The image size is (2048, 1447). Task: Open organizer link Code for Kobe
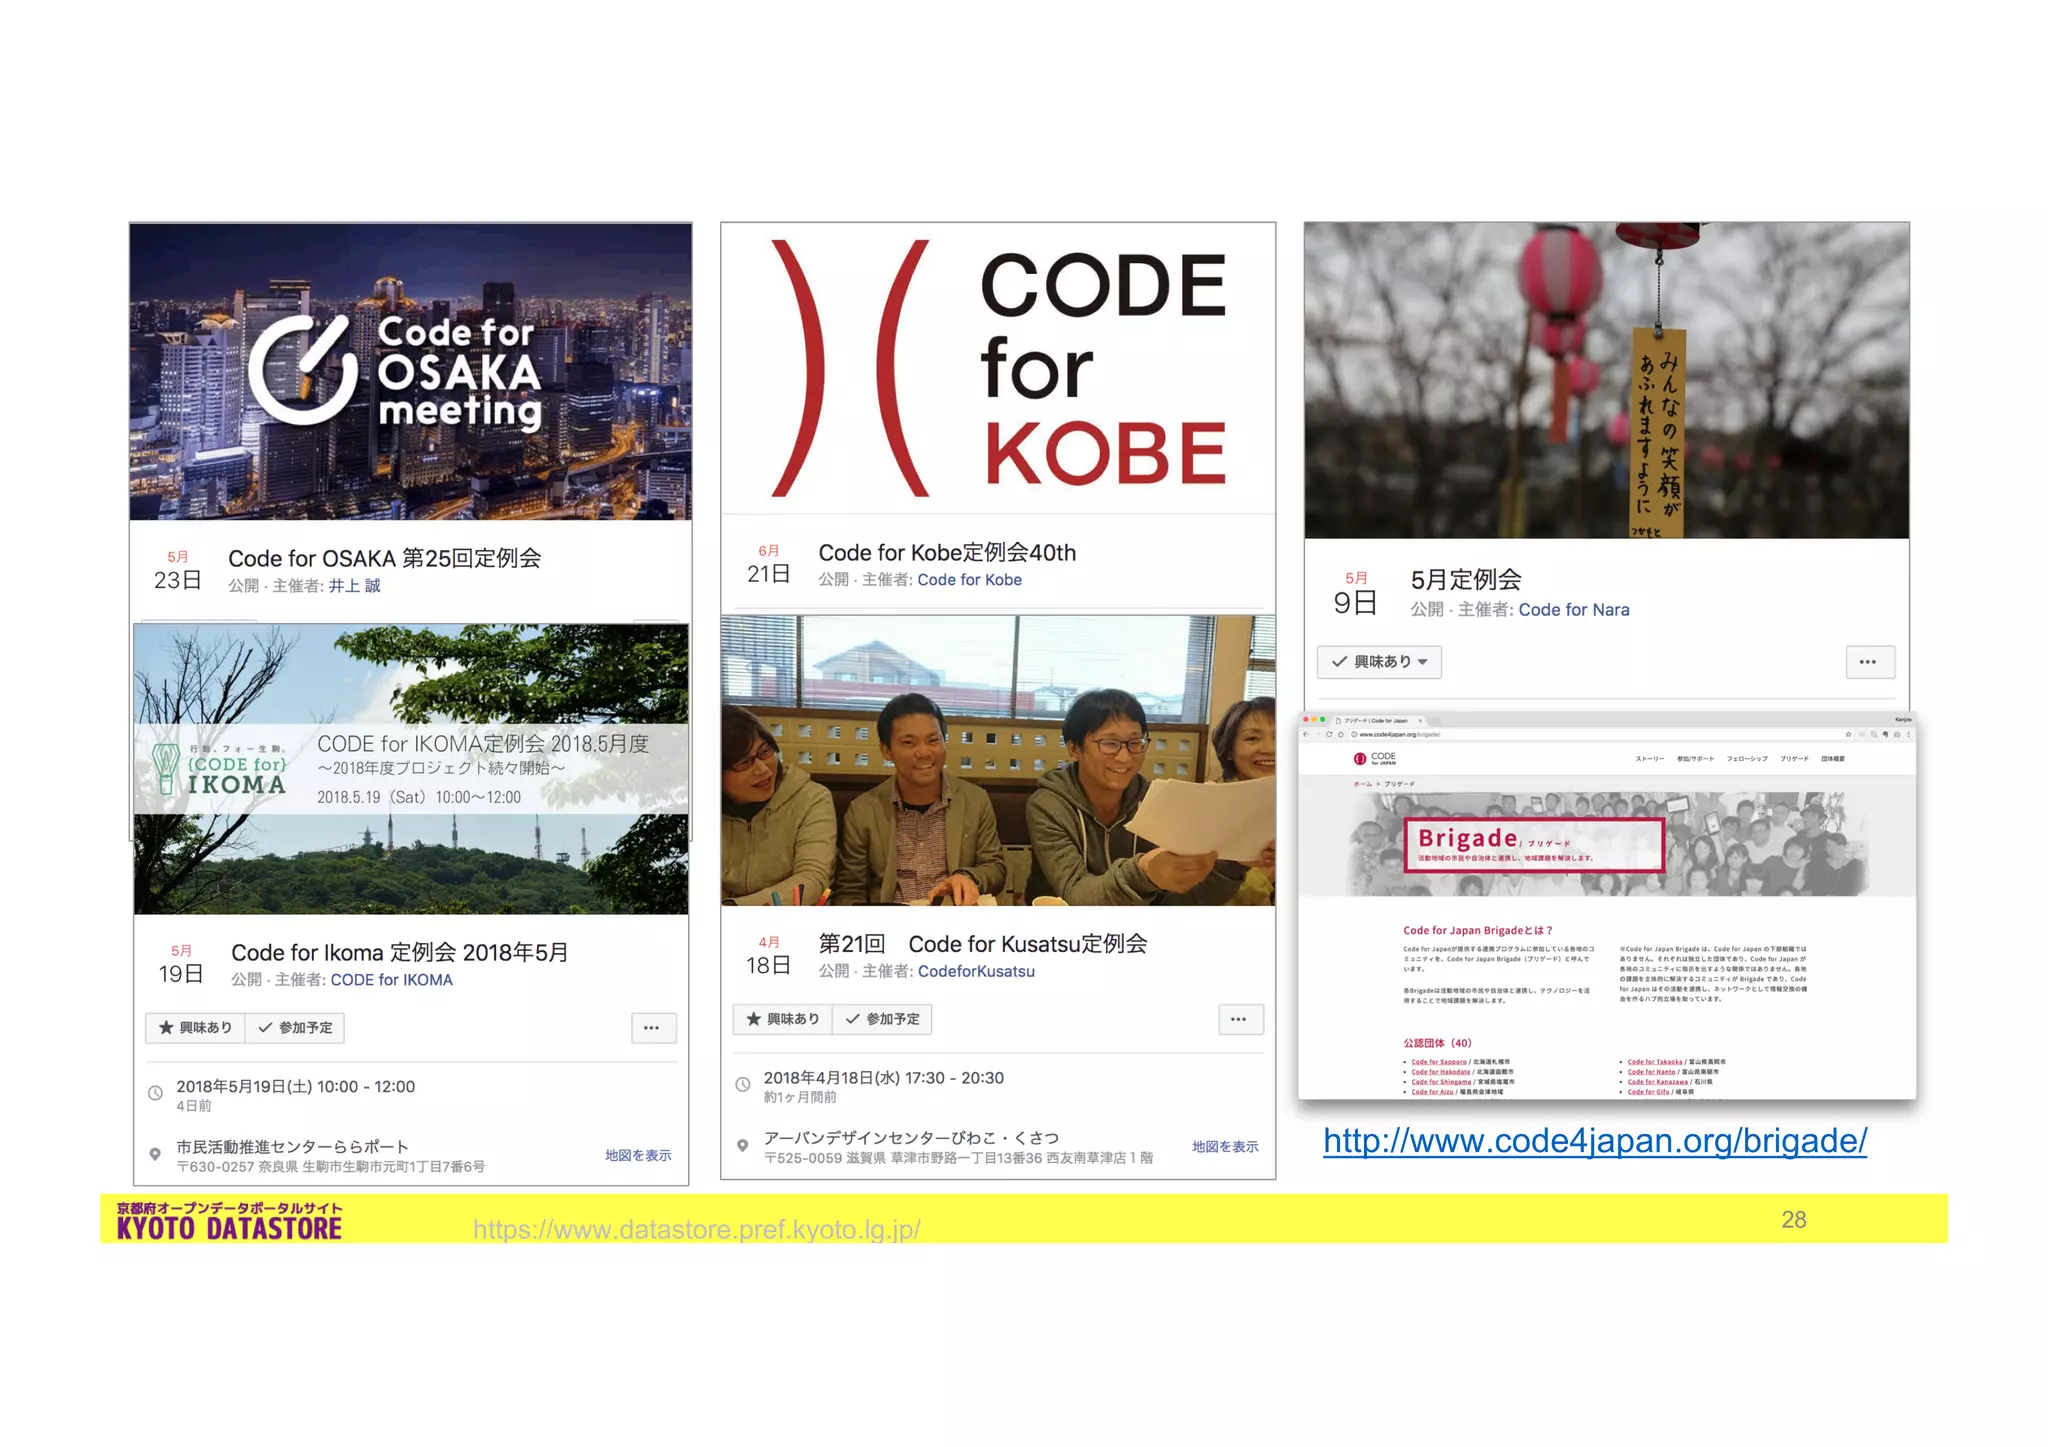pos(970,580)
